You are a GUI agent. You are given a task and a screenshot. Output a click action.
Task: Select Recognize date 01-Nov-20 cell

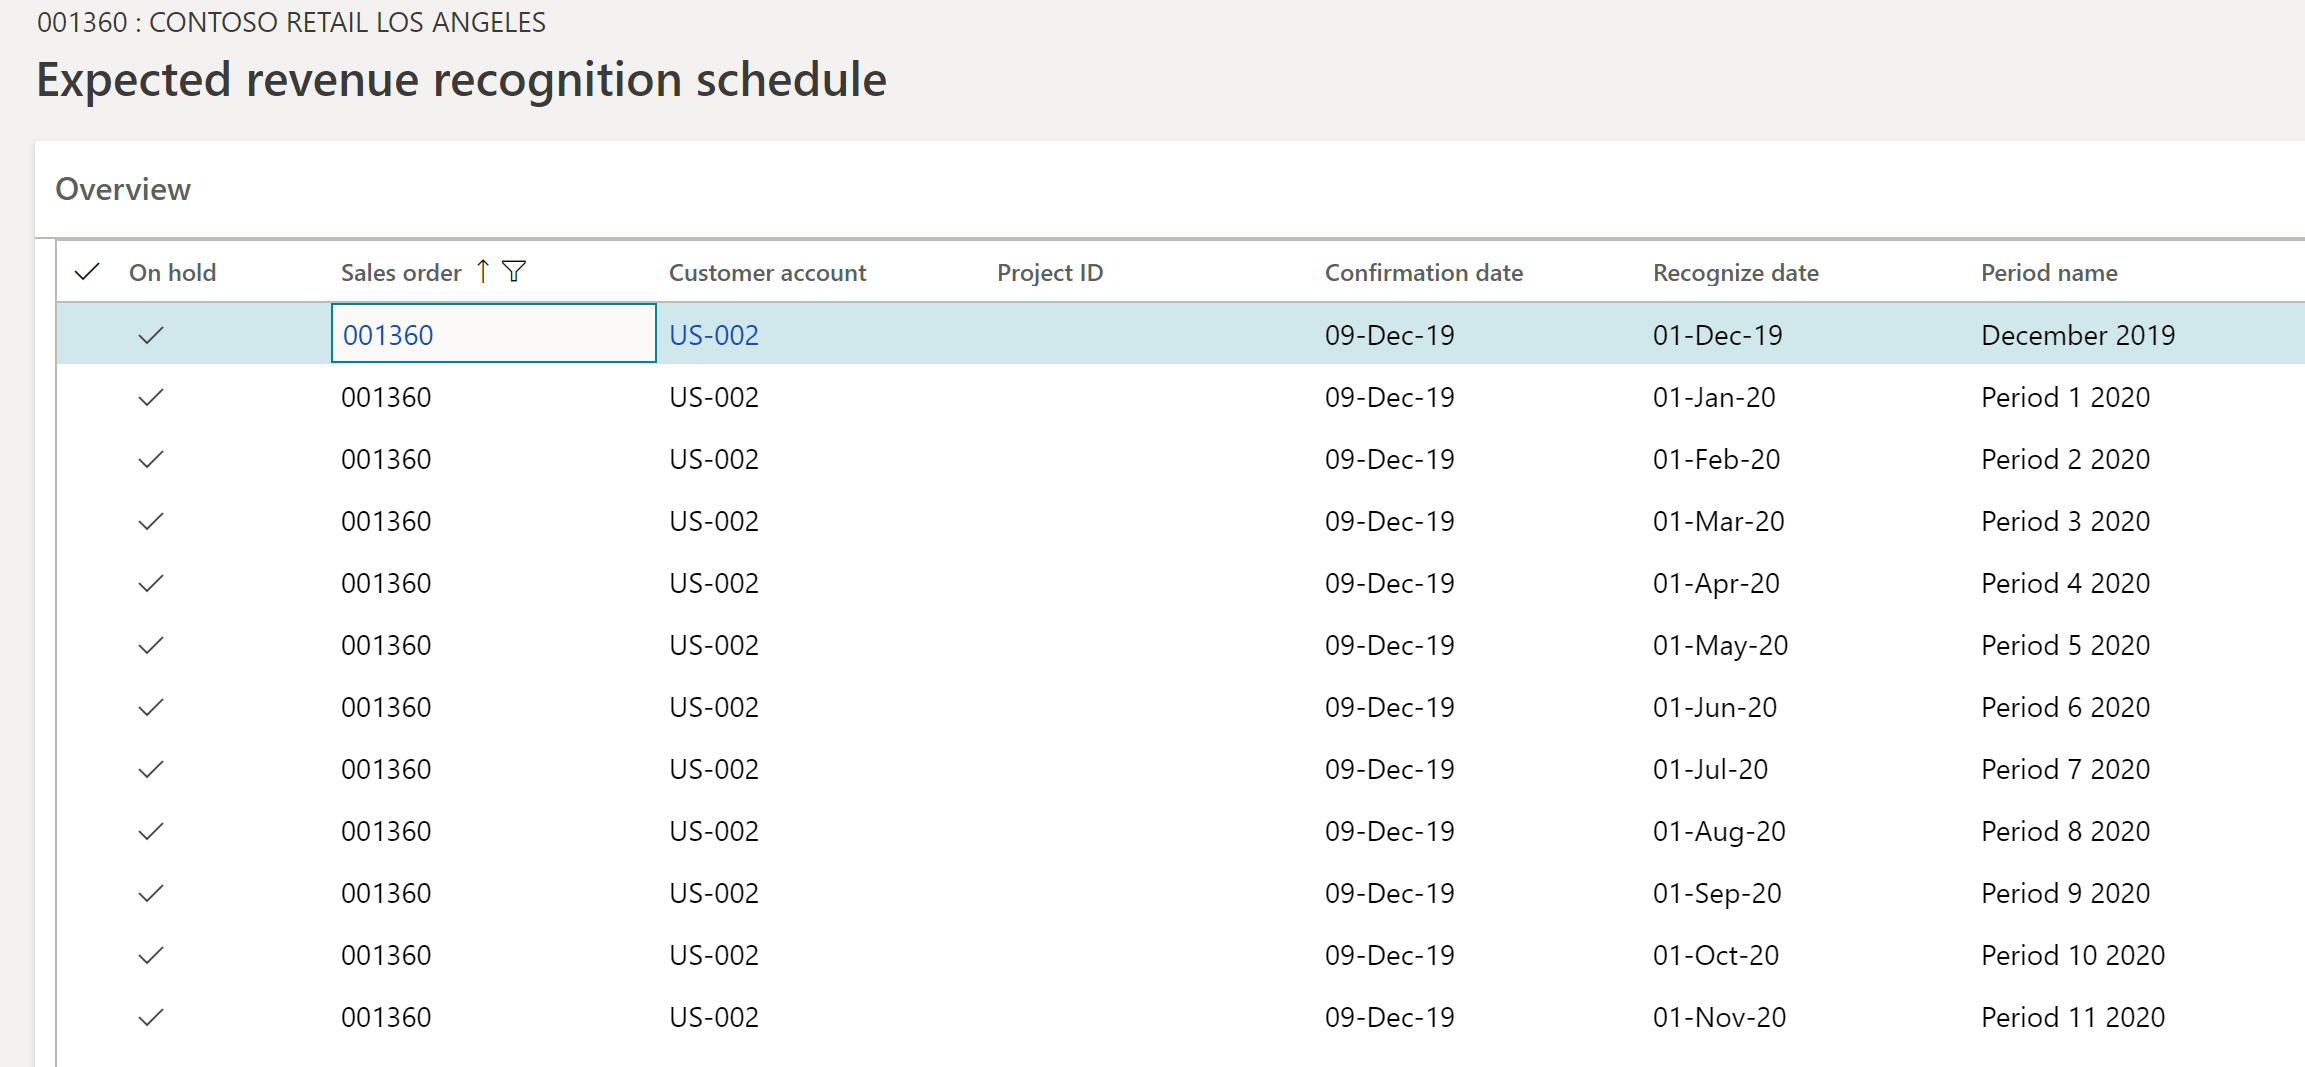1719,1017
